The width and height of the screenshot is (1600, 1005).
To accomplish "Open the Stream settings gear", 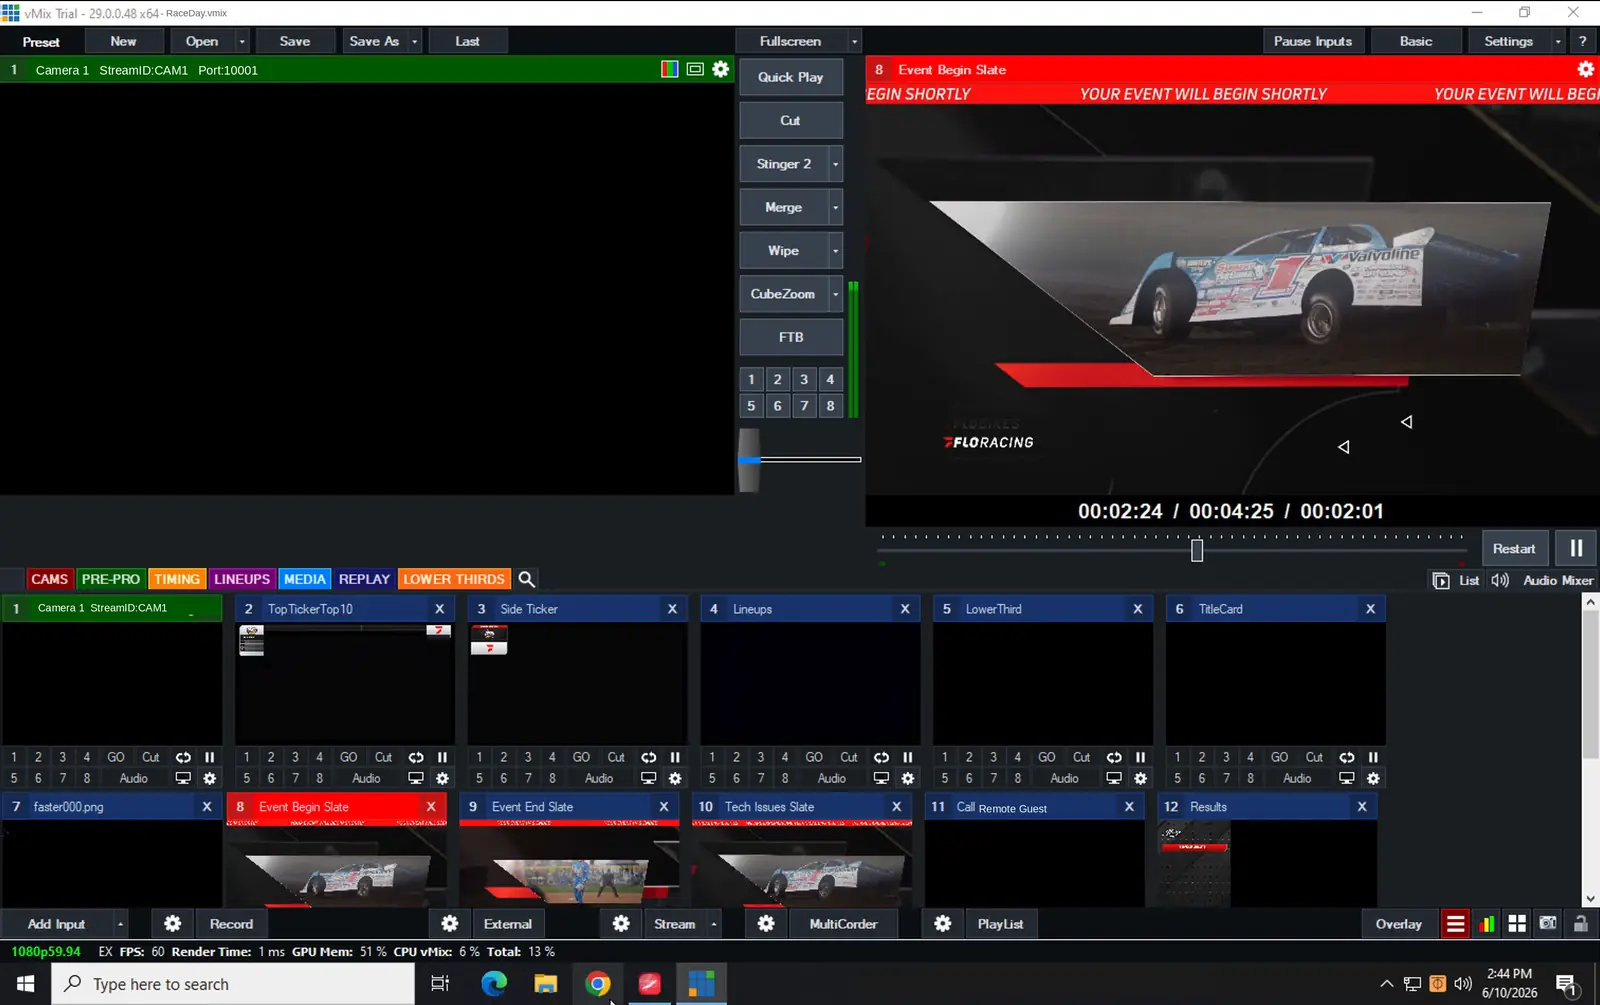I will [x=621, y=924].
